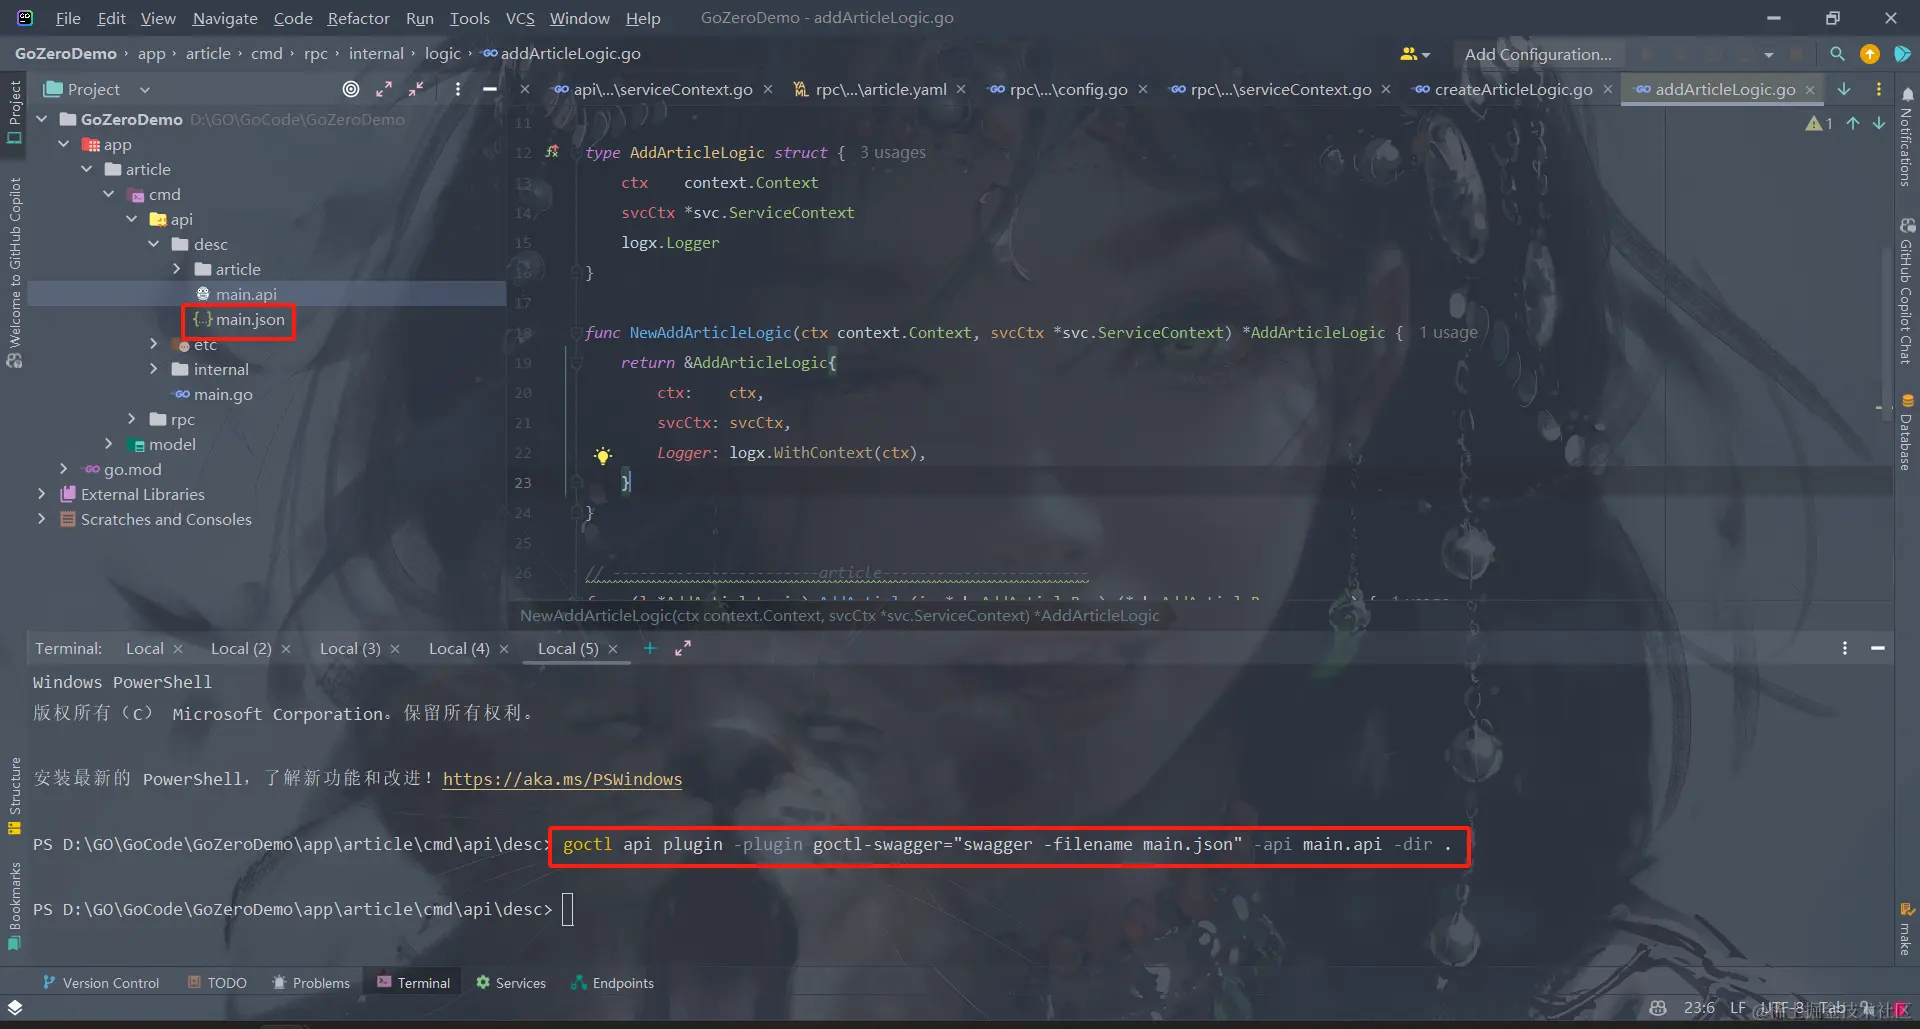Open Search Everywhere magnifier icon
Screen dimensions: 1920x1029
1837,54
